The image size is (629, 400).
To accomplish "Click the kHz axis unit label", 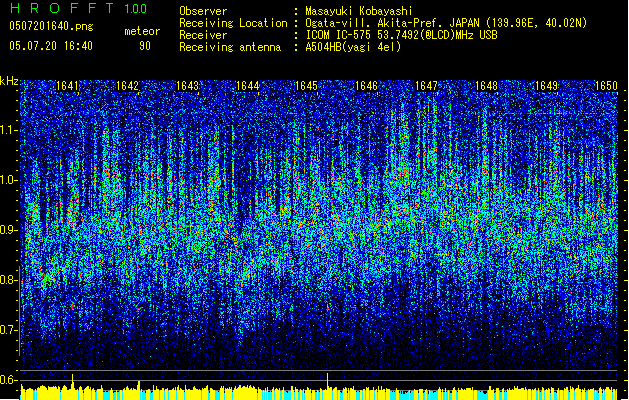I will (9, 81).
